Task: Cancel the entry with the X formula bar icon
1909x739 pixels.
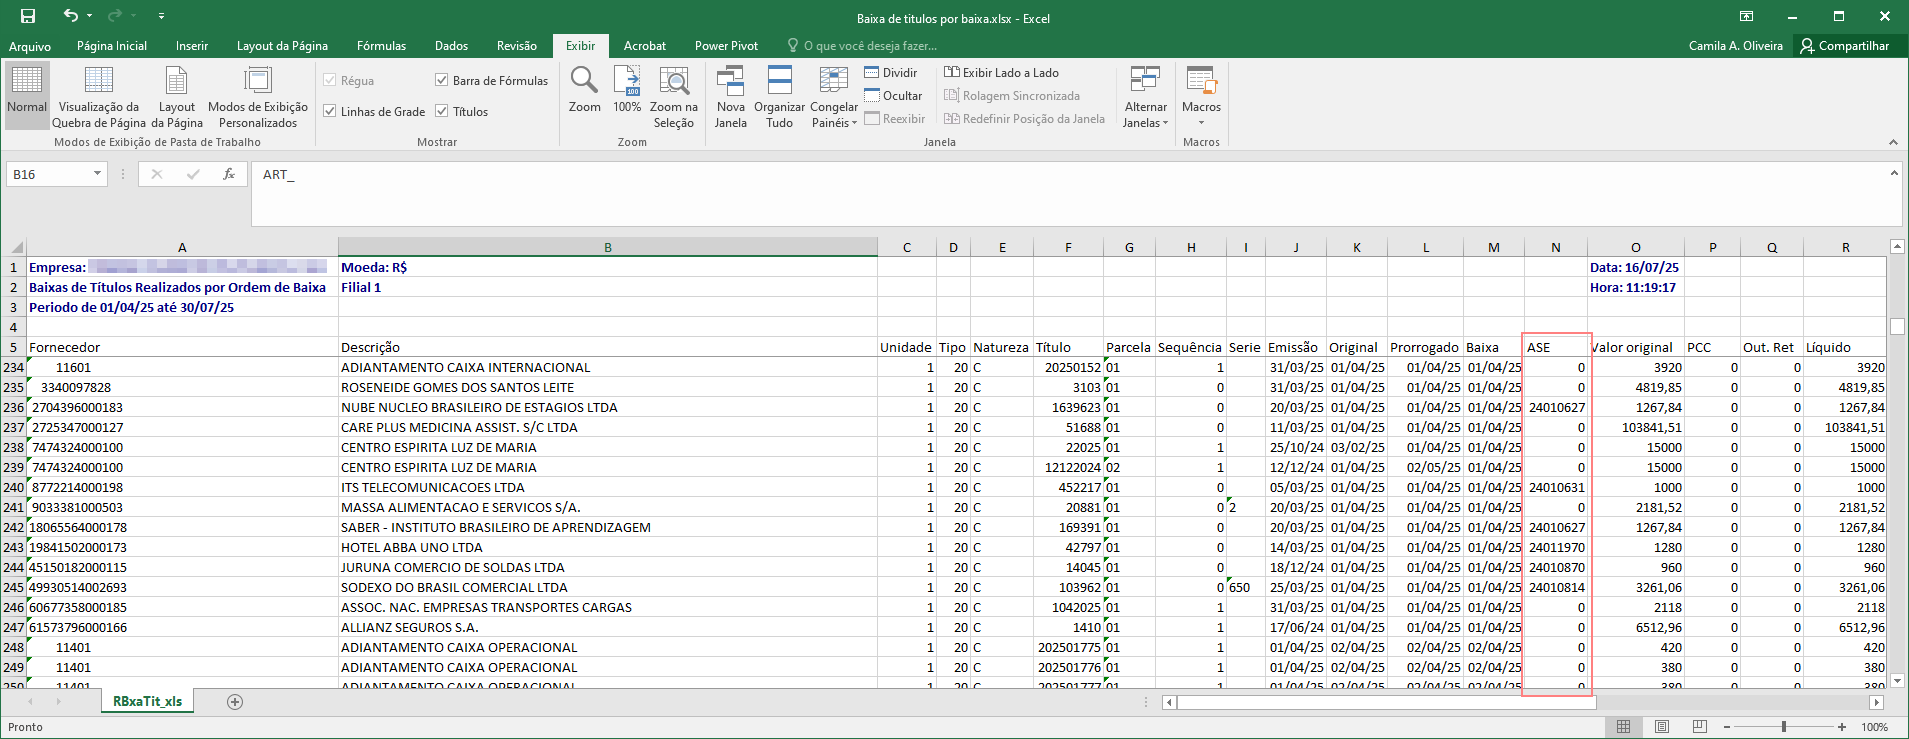Action: coord(157,174)
